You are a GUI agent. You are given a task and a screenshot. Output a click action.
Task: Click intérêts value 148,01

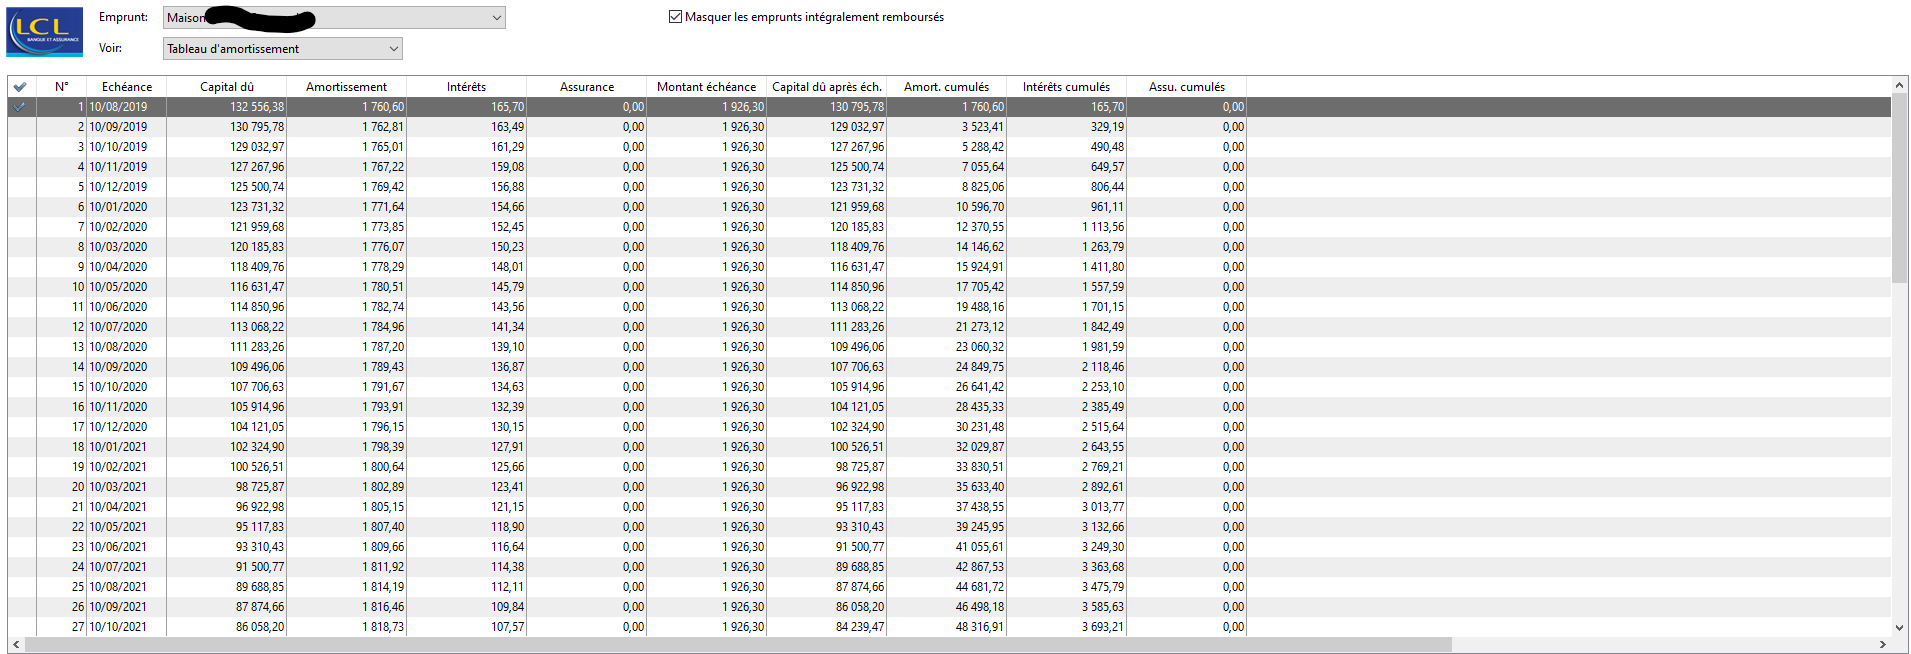[x=507, y=267]
